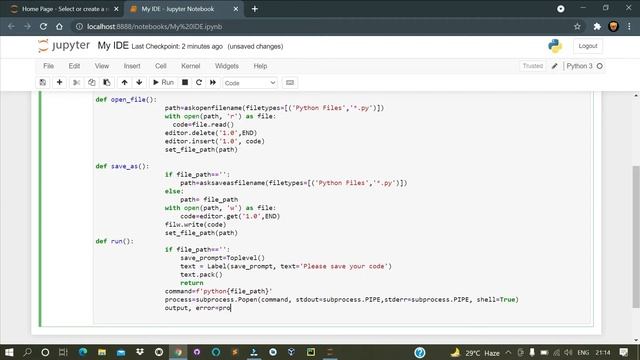Open the cell type Code dropdown
Viewport: 640px width, 360px height.
point(250,83)
